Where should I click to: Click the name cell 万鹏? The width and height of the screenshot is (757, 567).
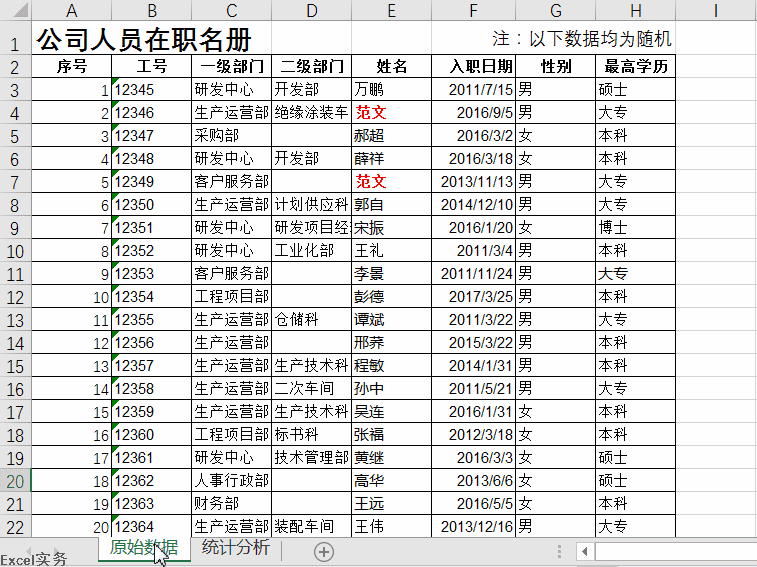pos(392,89)
